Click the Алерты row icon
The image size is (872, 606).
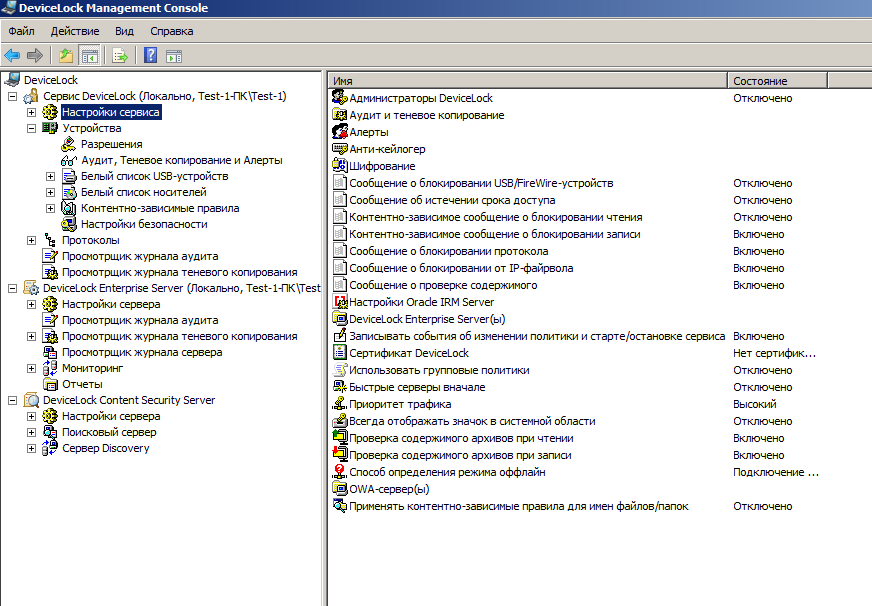point(339,132)
